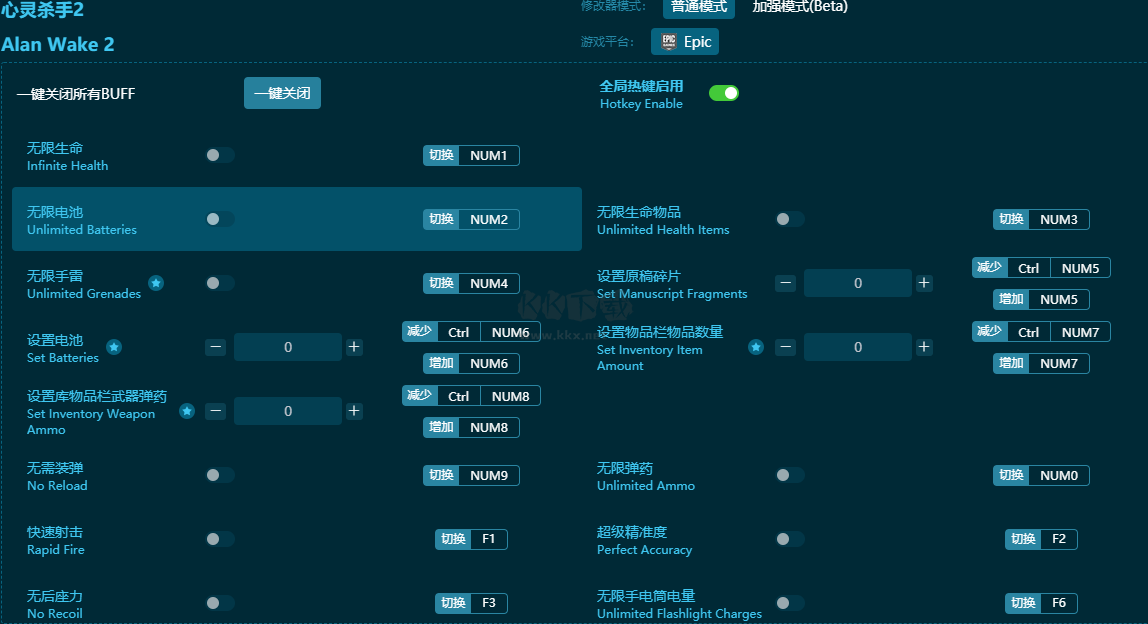This screenshot has height=624, width=1148.
Task: Turn on Unlimited Batteries toggle
Action: click(x=220, y=219)
